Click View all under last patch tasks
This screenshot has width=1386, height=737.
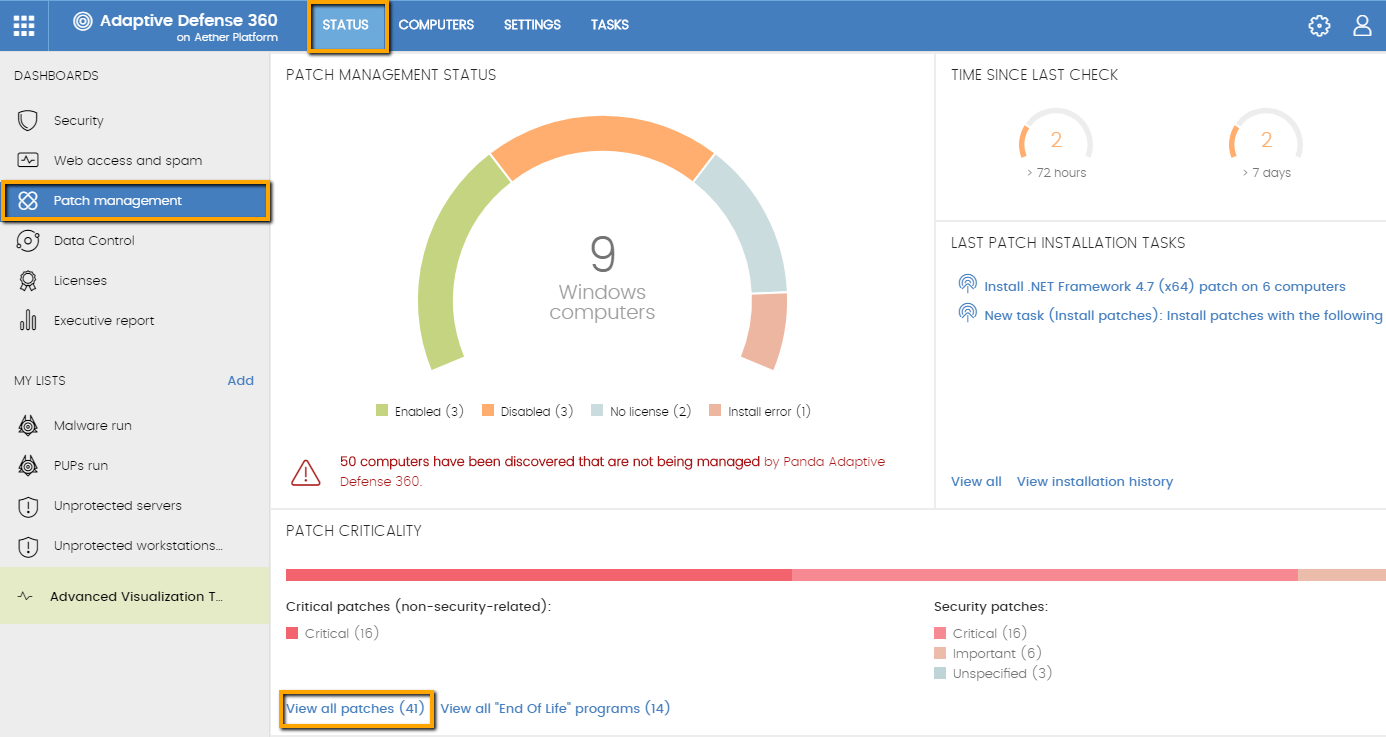(976, 482)
